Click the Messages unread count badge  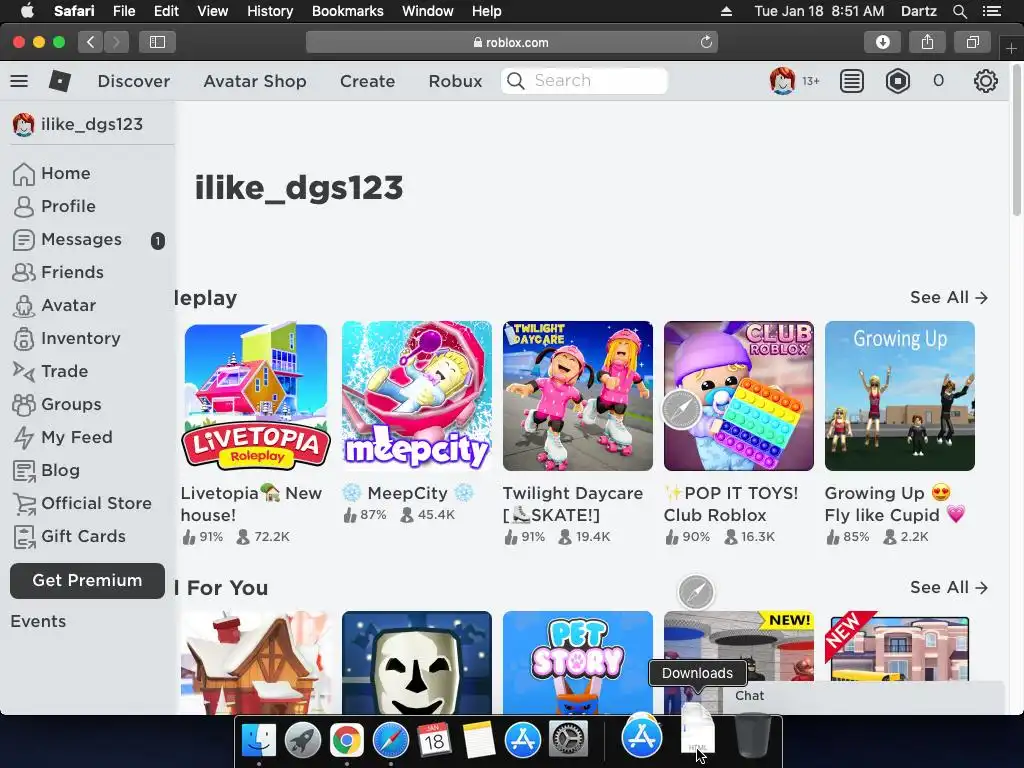[157, 241]
